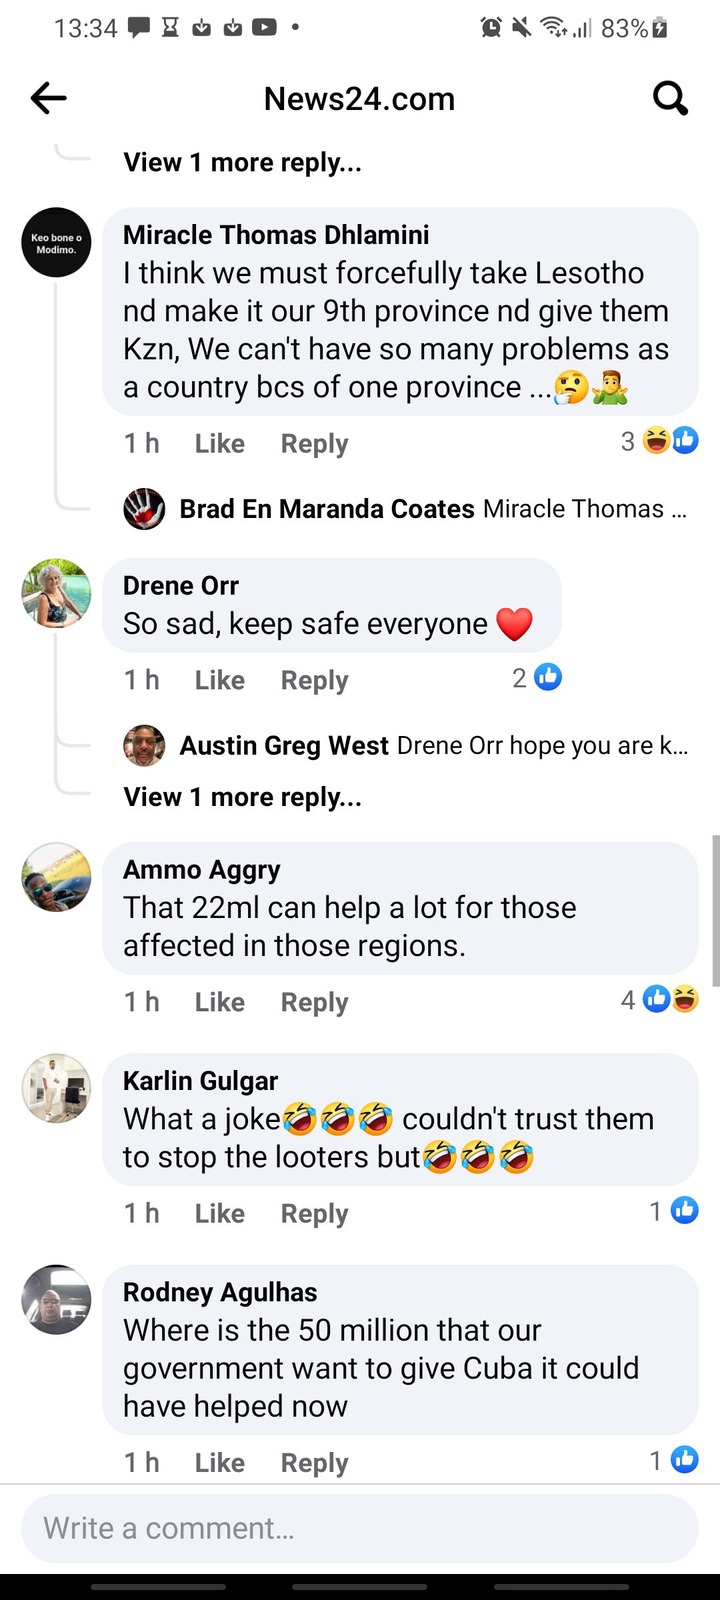The height and width of the screenshot is (1600, 720).
Task: Expand View 1 more reply under Drene Orr
Action: pos(243,797)
